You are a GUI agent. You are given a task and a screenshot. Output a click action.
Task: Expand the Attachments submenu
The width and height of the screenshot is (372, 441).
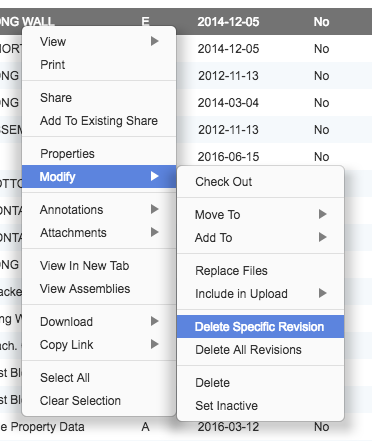(99, 232)
